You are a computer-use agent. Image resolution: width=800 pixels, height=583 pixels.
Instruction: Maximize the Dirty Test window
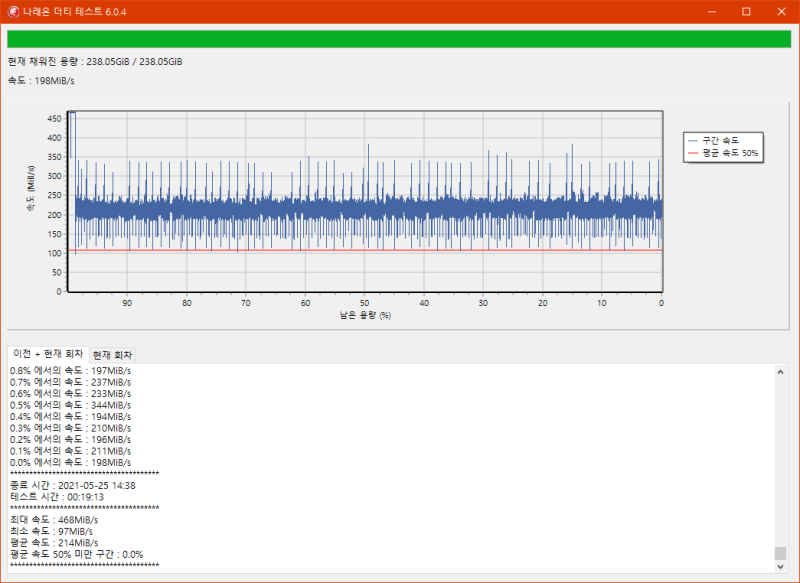click(x=746, y=12)
